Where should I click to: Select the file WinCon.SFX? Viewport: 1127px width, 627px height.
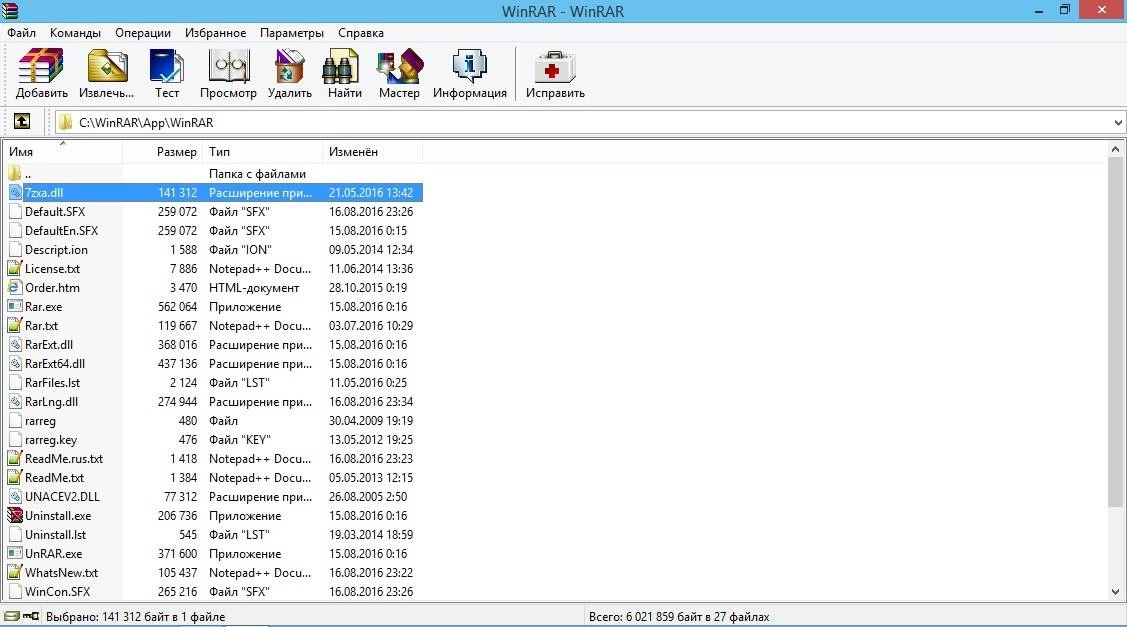coord(58,592)
